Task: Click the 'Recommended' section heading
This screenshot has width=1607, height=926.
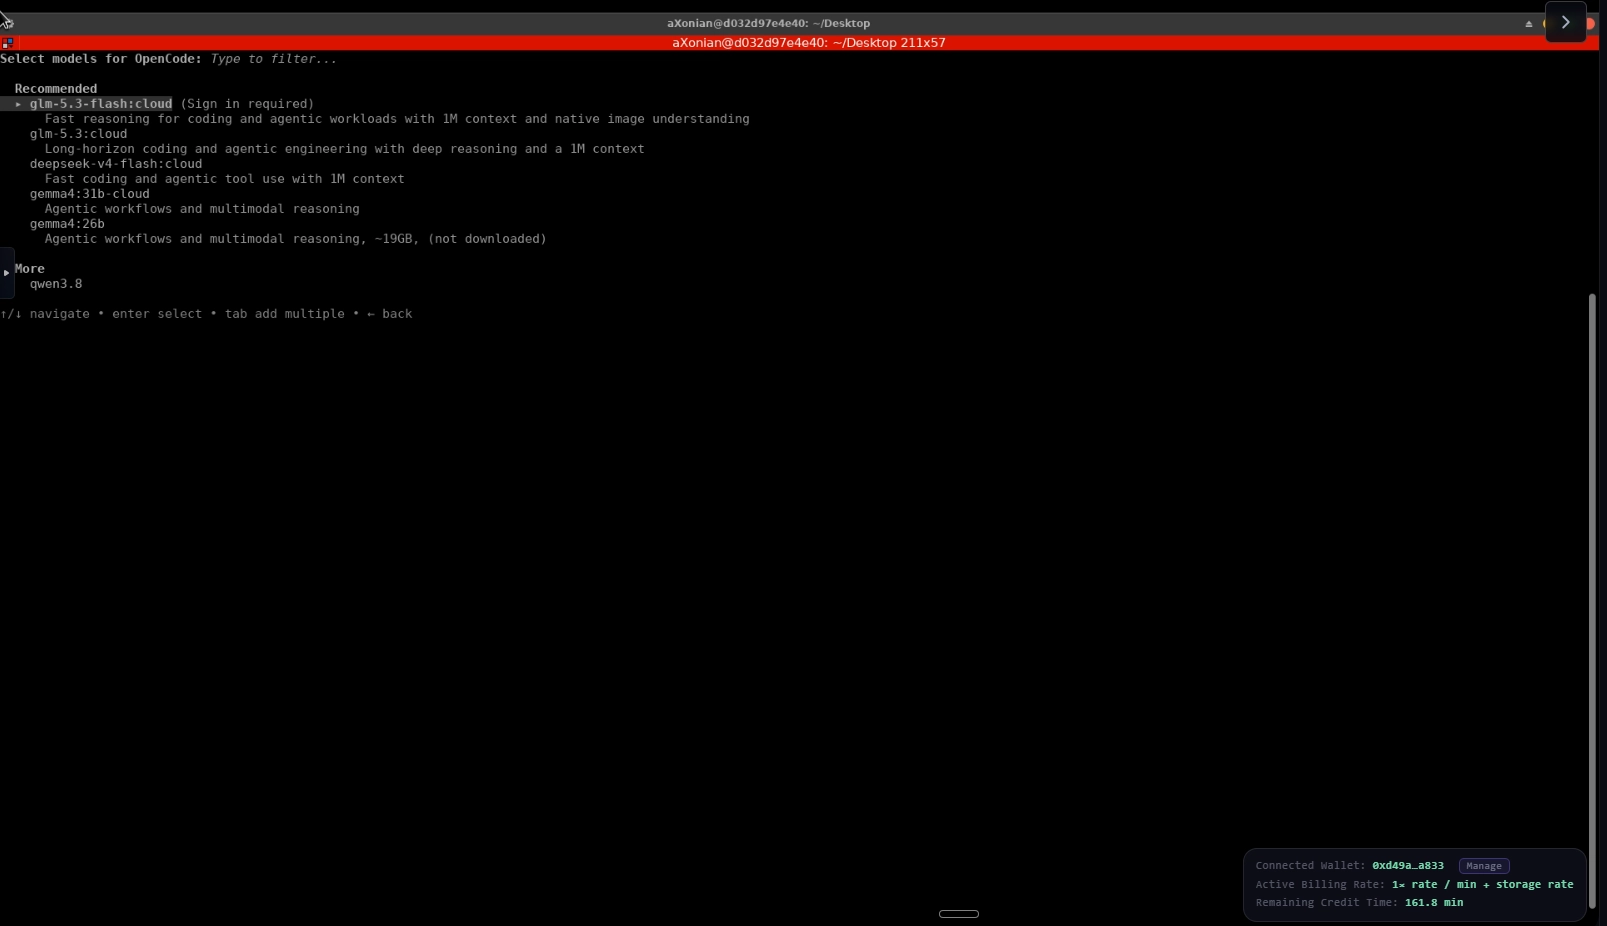Action: (56, 89)
